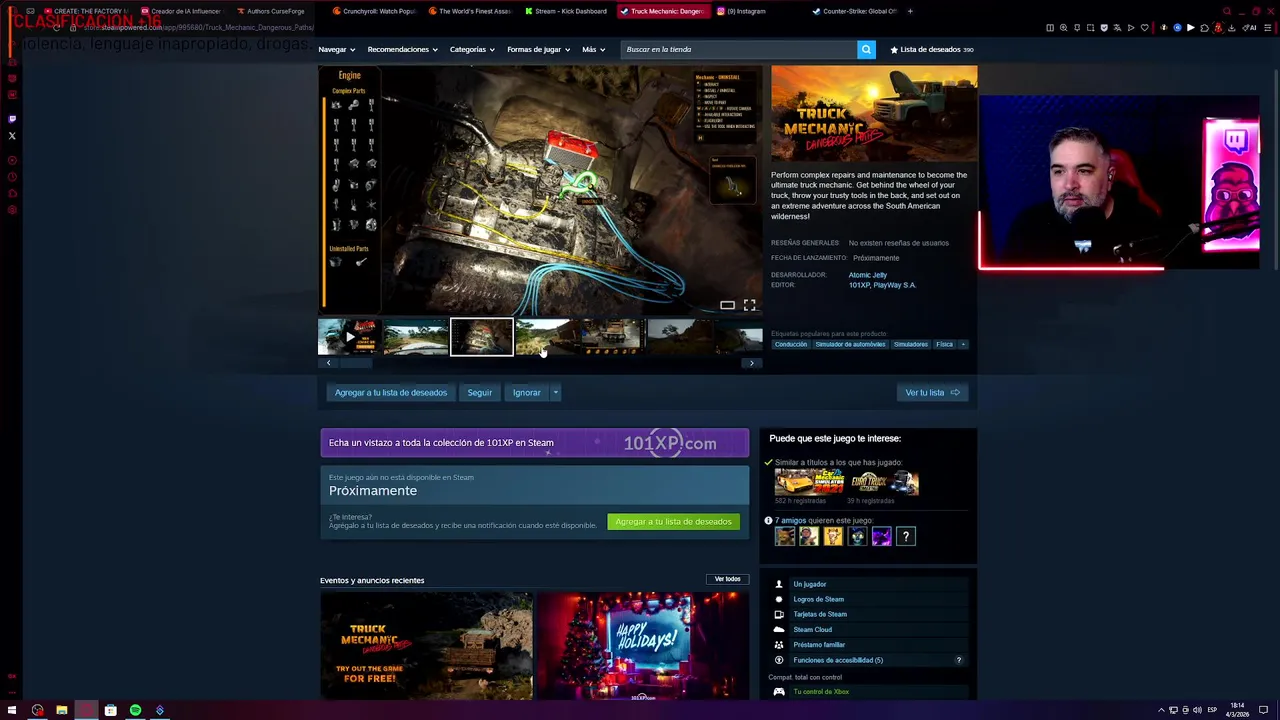This screenshot has width=1280, height=720.
Task: Click the thumbnail strip left arrow
Action: [328, 363]
